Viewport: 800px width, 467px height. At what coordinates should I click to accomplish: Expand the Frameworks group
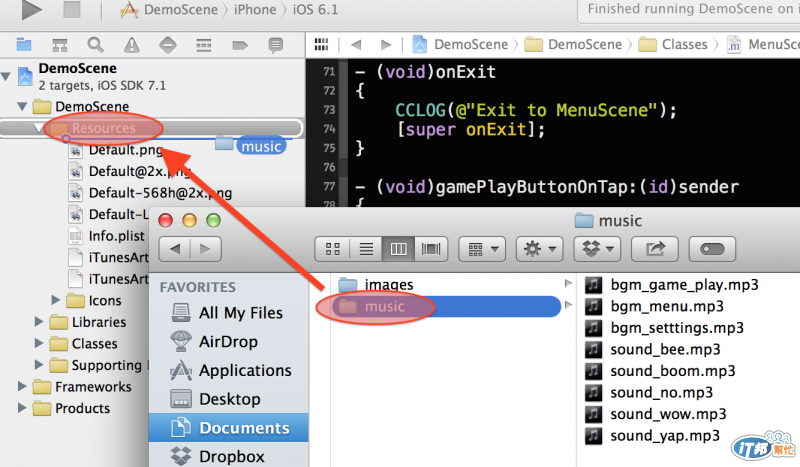click(x=22, y=386)
